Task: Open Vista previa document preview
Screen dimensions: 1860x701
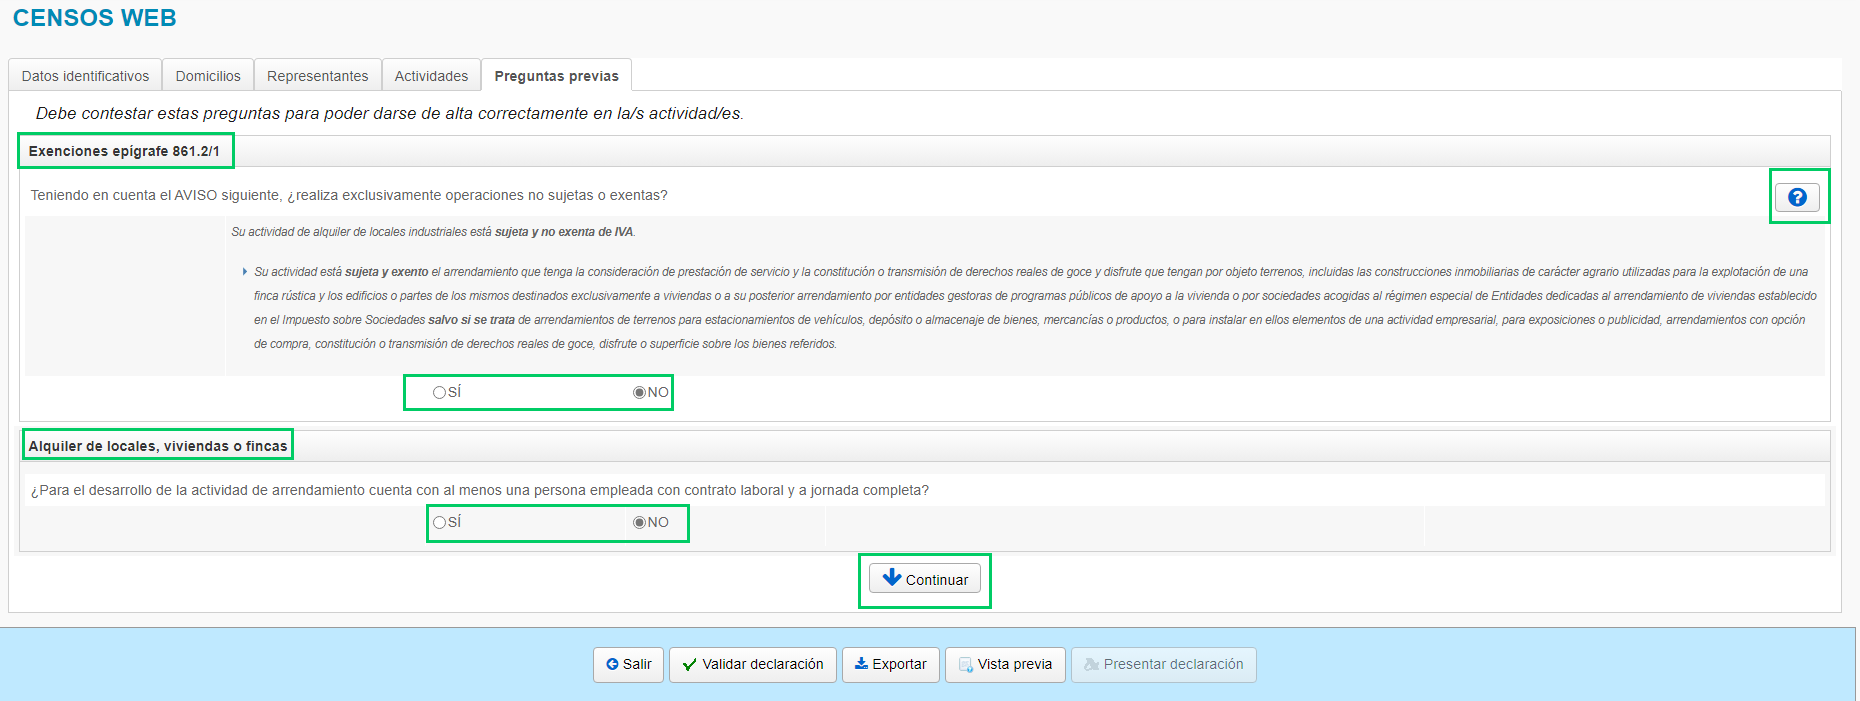Action: pos(1004,664)
